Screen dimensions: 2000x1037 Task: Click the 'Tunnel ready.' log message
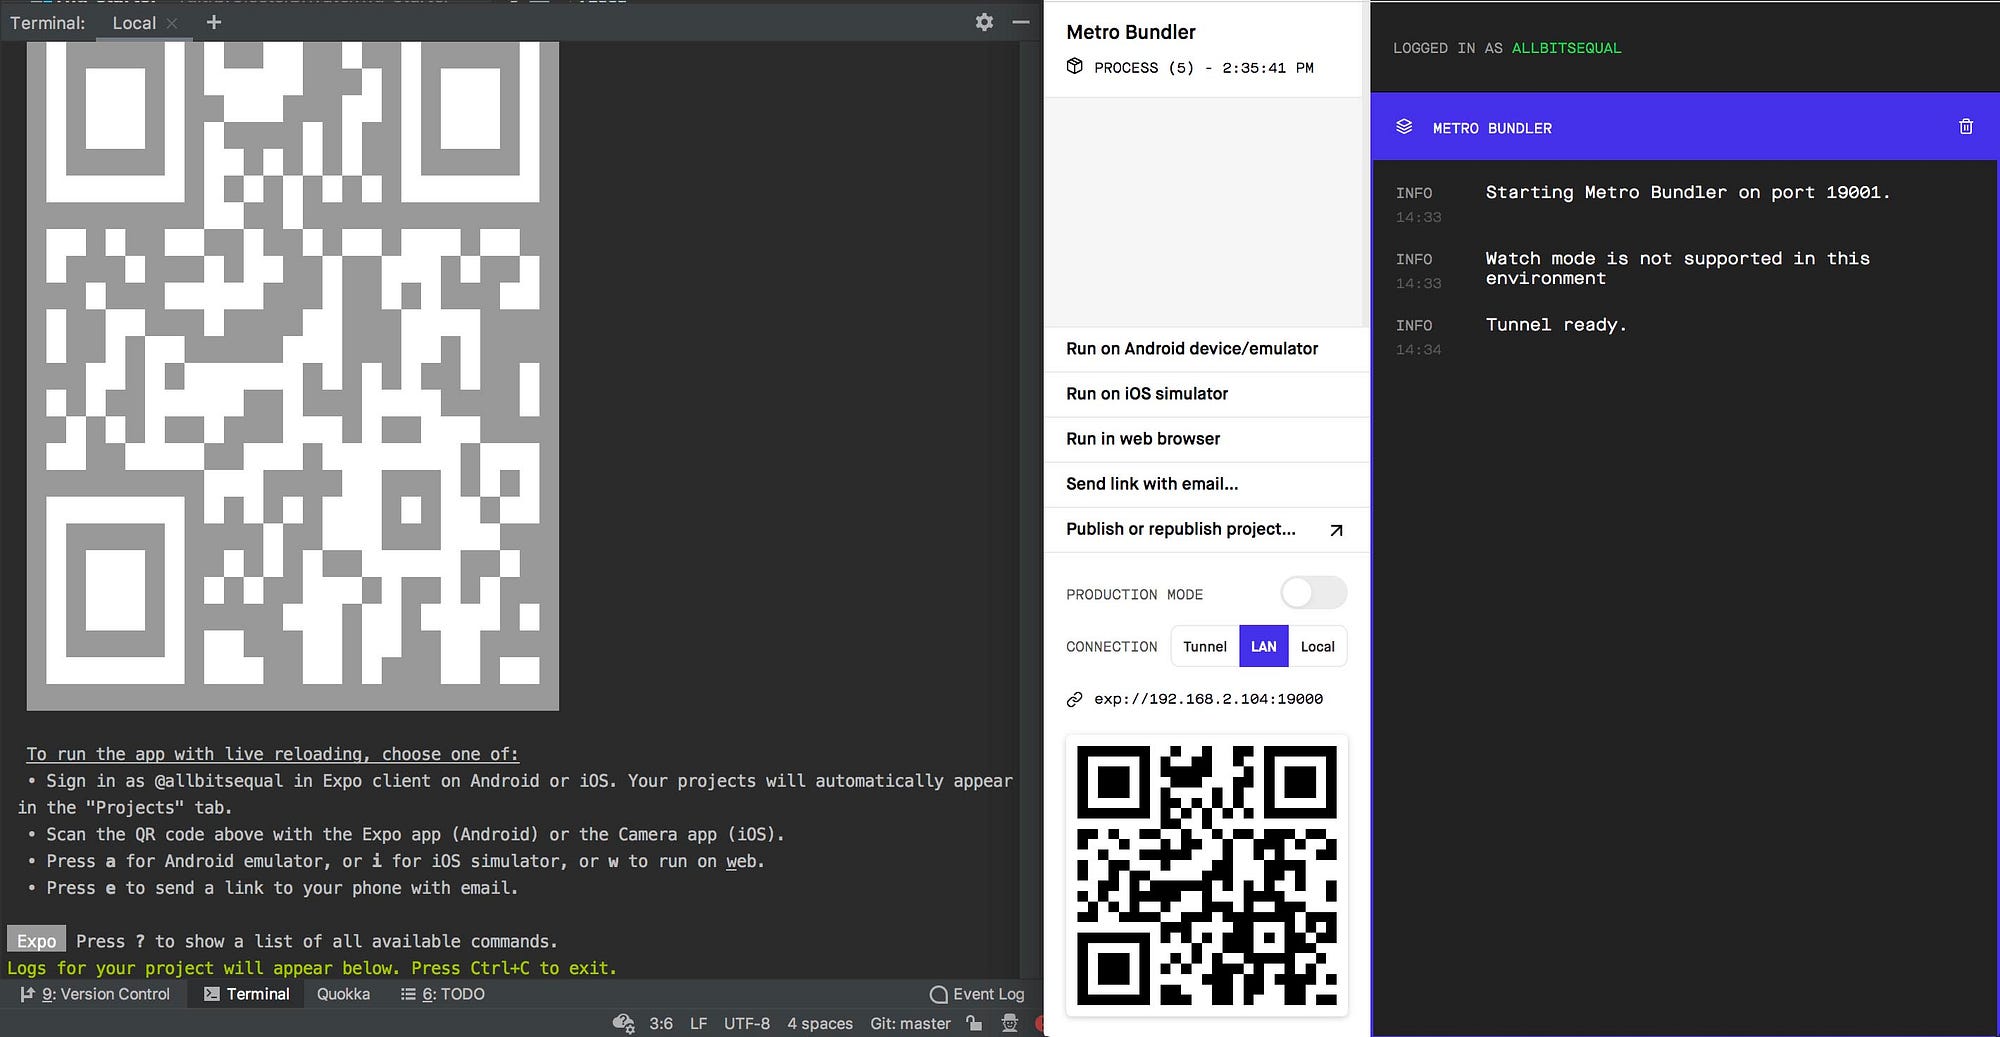click(1556, 325)
